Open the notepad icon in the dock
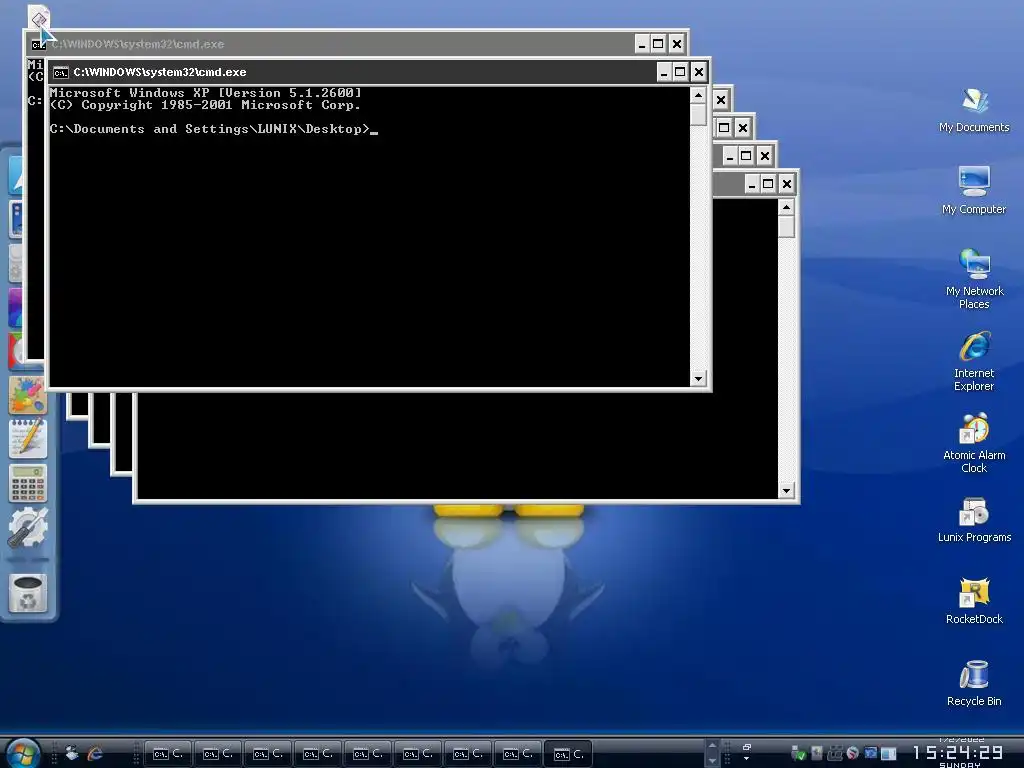1024x768 pixels. click(x=27, y=439)
